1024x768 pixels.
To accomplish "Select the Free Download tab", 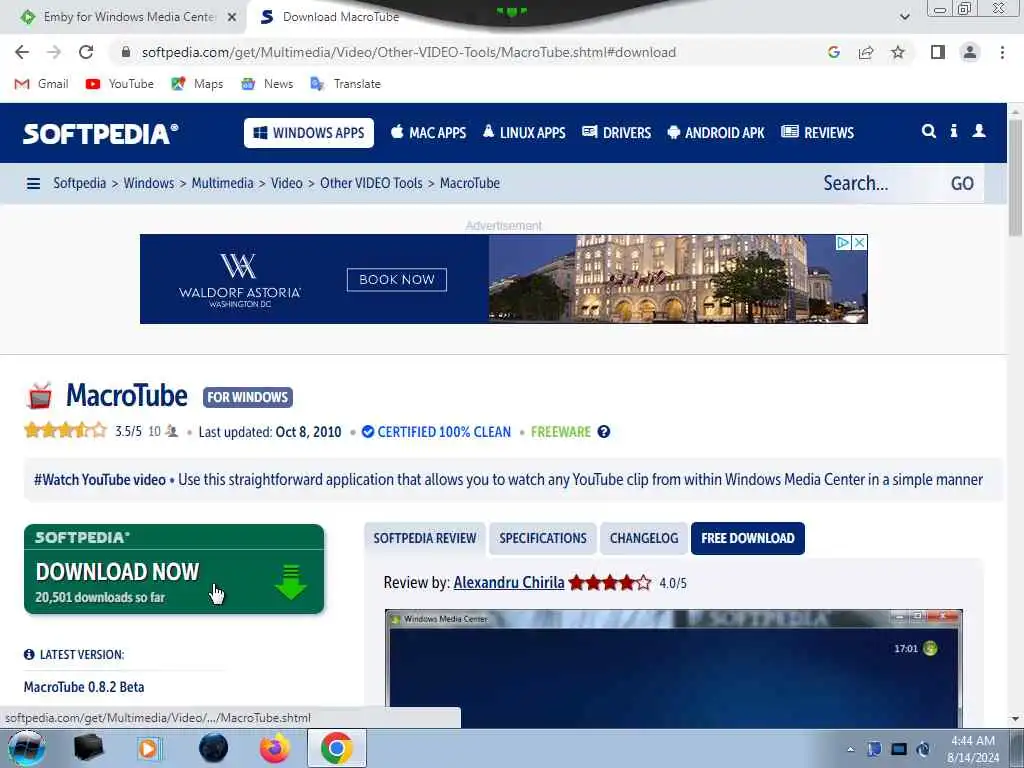I will [x=748, y=538].
